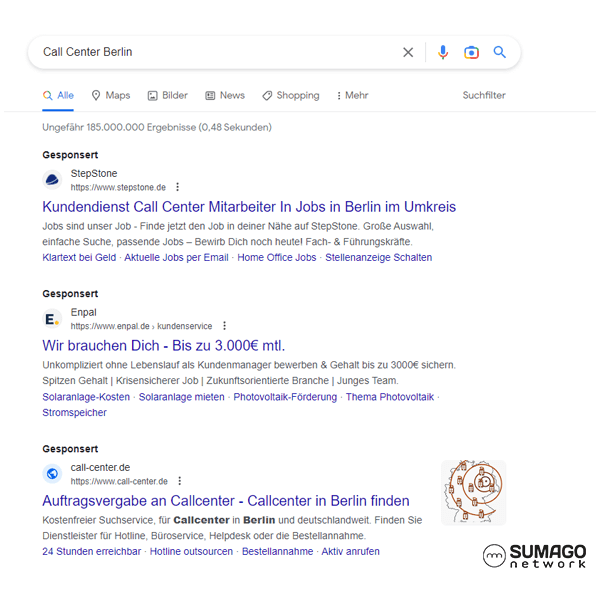Click the call-center.de site name
This screenshot has height=600, width=600.
pyautogui.click(x=100, y=467)
